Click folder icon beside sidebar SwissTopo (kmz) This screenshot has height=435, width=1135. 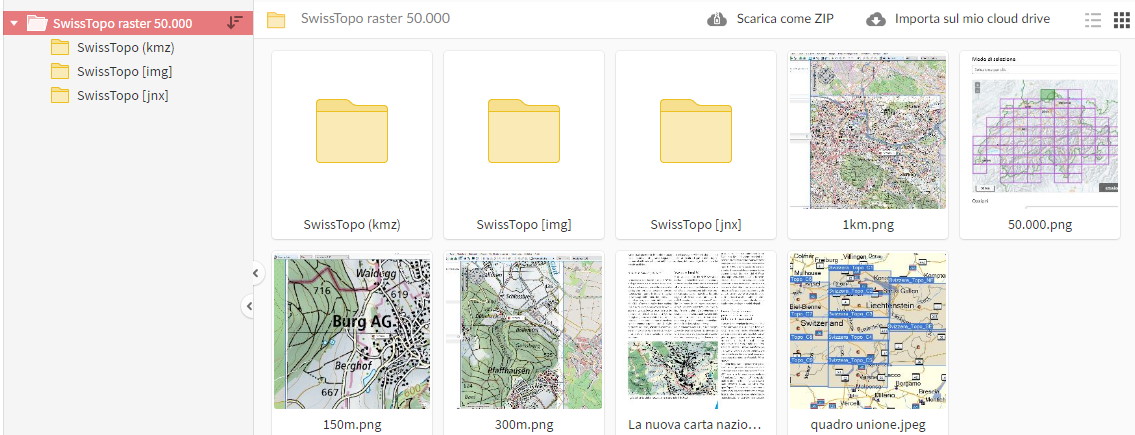tap(60, 48)
